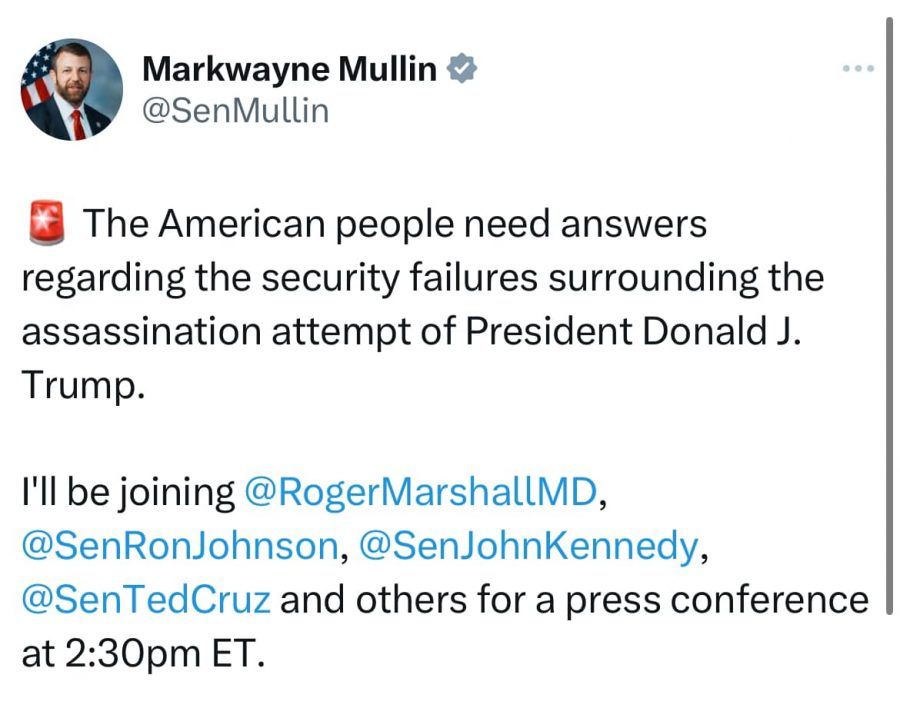Open the @SenJohnKennedy mention link

(528, 546)
